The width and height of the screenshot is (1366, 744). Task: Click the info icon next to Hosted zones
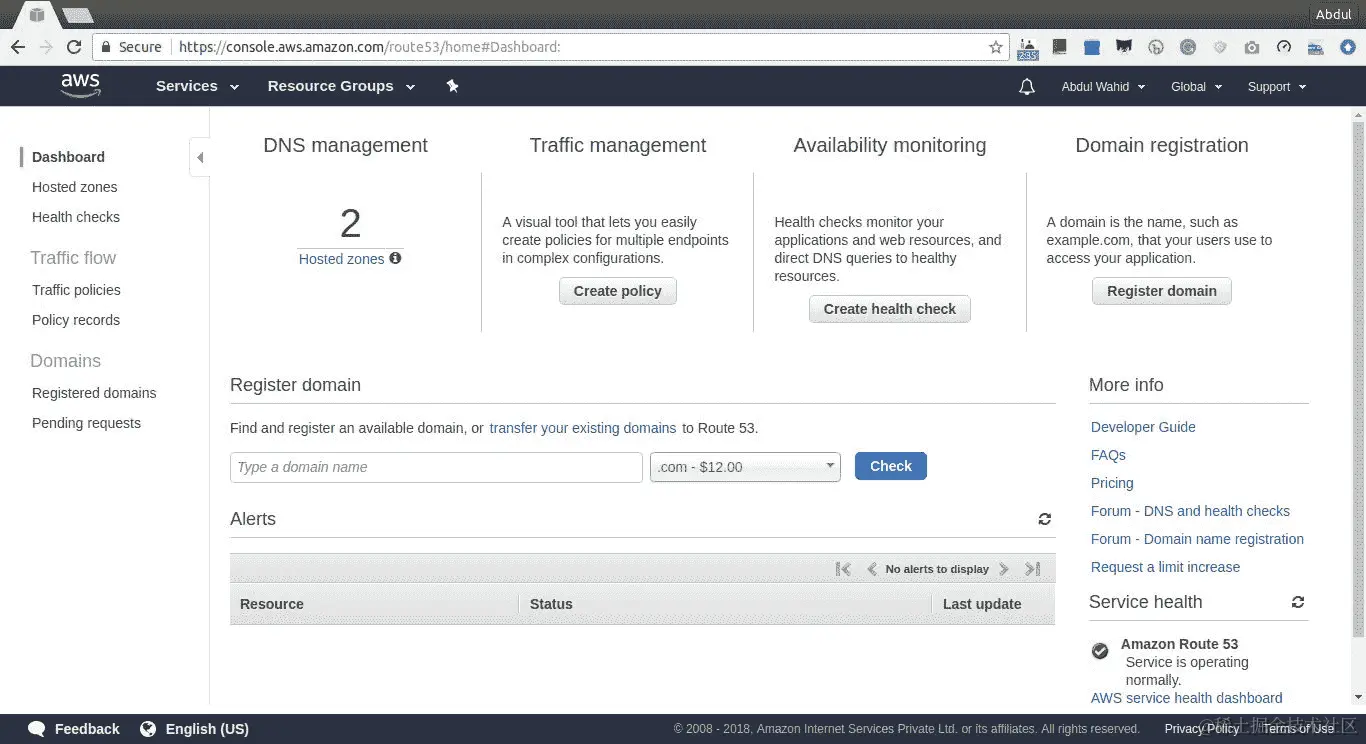click(x=395, y=258)
